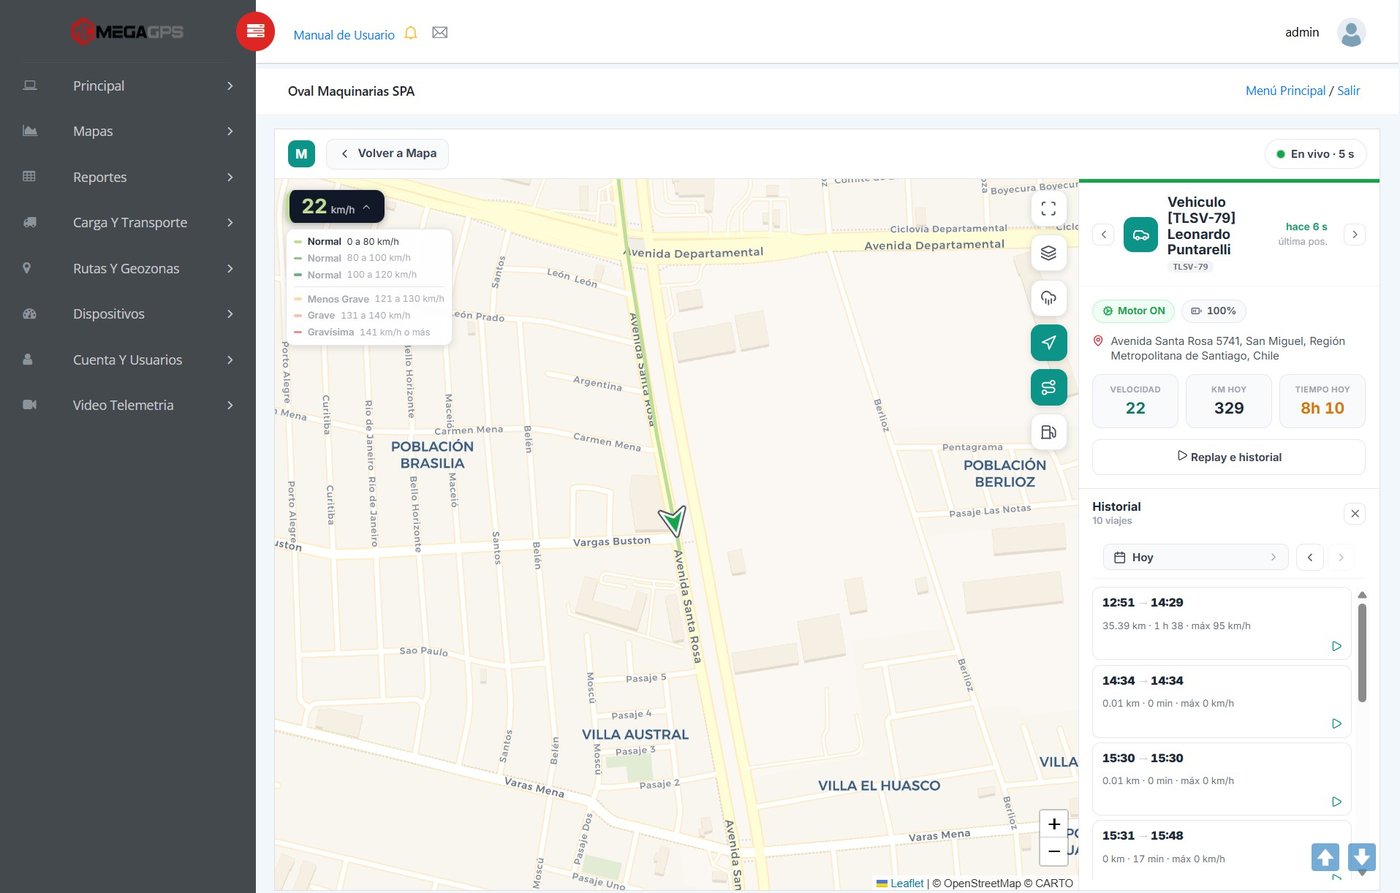Click the Carga Y Transporte truck icon
Viewport: 1400px width, 893px height.
tap(30, 222)
